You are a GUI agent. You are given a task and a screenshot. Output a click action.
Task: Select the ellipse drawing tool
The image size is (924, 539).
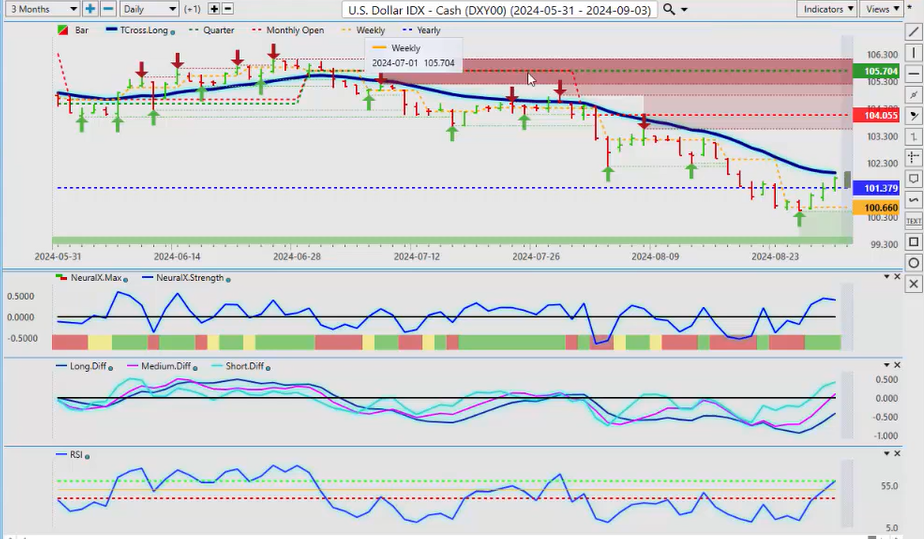[913, 263]
